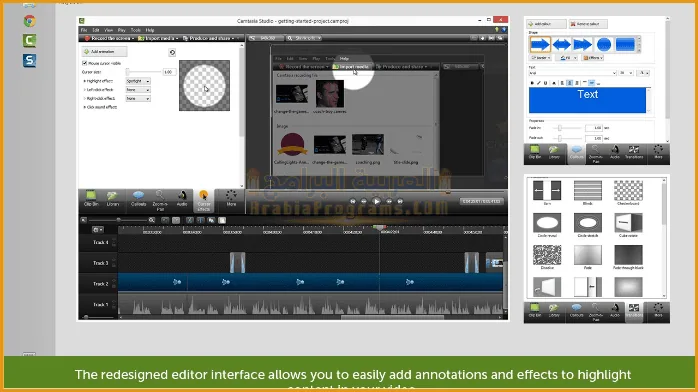698x392 pixels.
Task: Click the timeline zoom-out icon
Action: (x=84, y=220)
